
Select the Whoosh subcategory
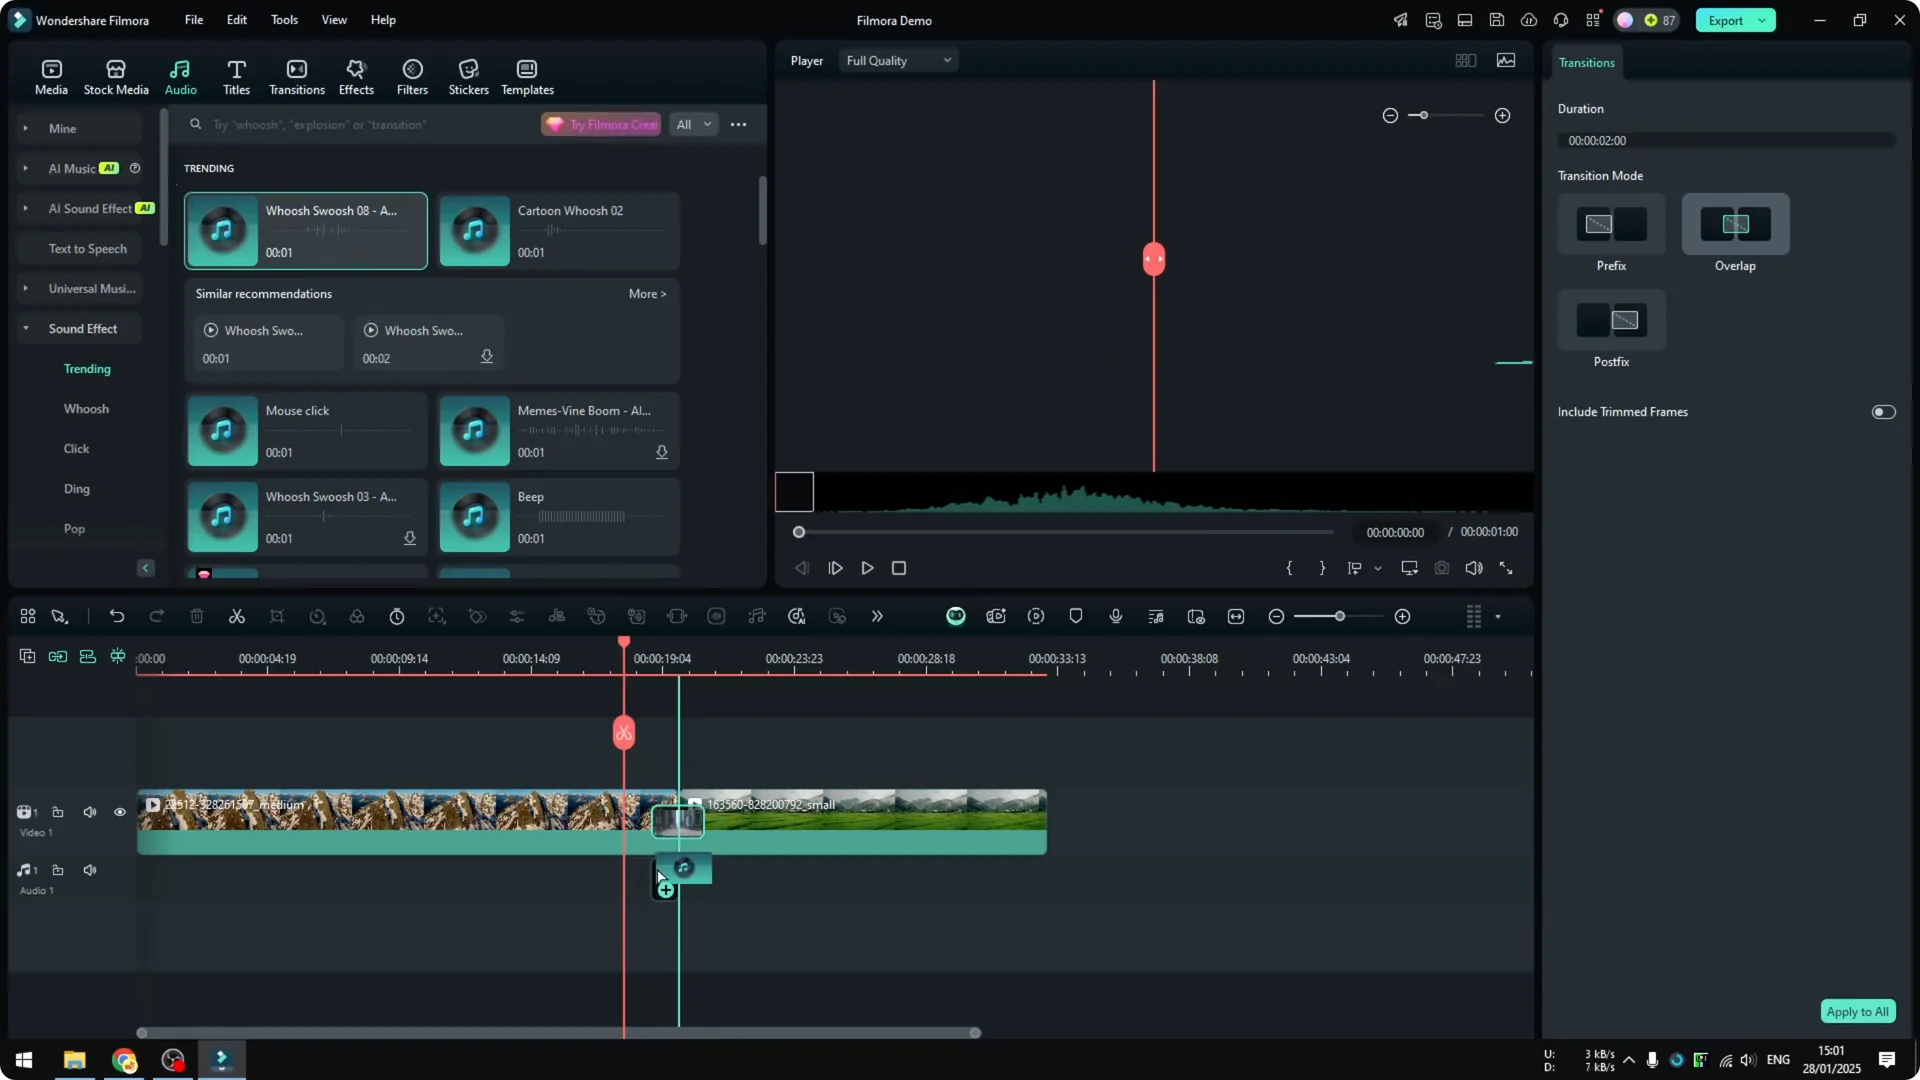coord(86,409)
